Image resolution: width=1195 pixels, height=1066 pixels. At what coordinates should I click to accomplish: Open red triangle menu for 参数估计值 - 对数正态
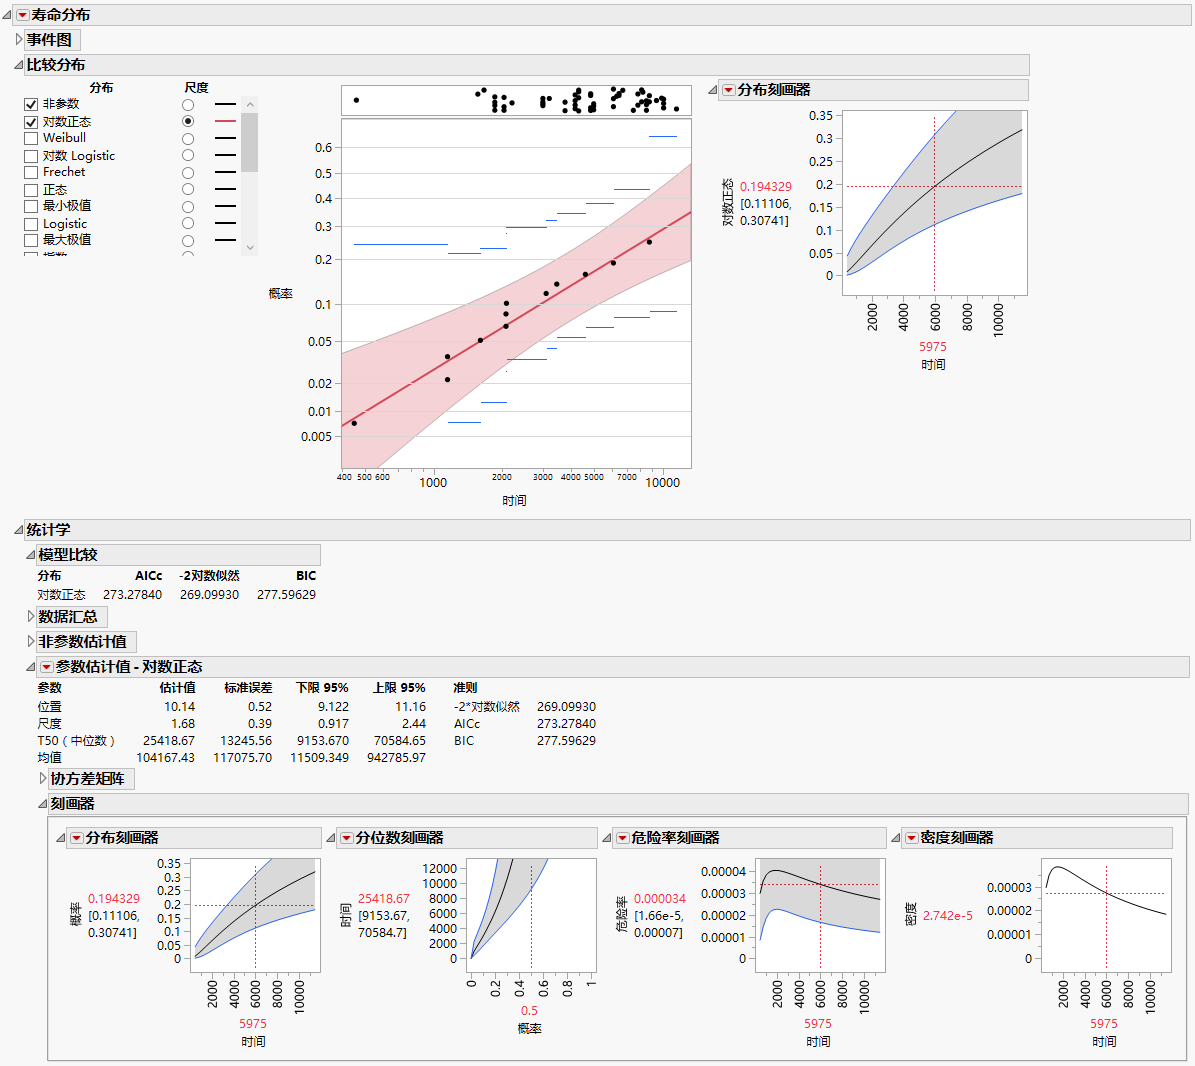[x=46, y=667]
